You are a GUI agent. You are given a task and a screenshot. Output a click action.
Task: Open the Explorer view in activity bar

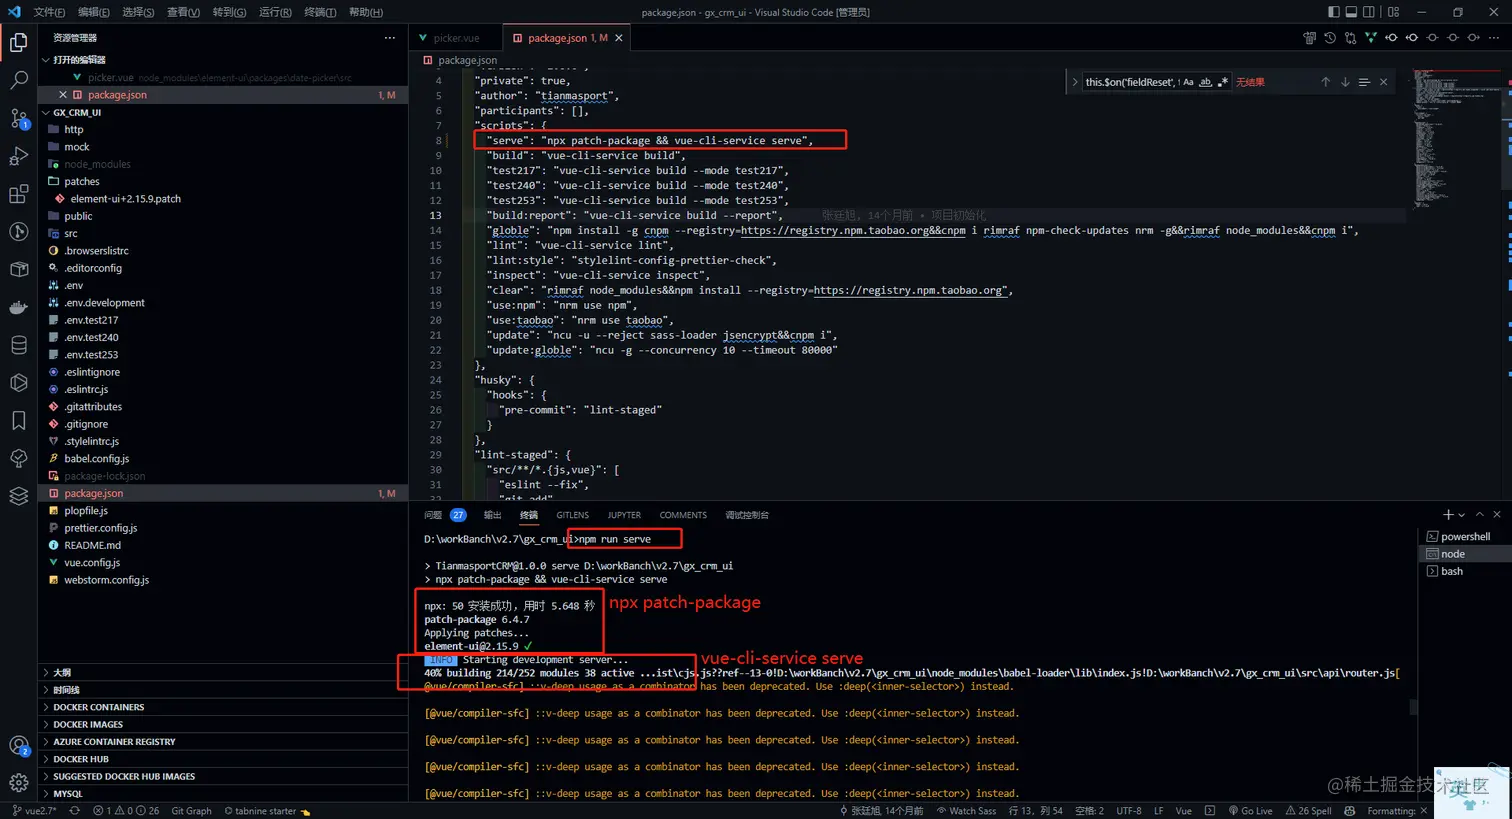pyautogui.click(x=18, y=42)
